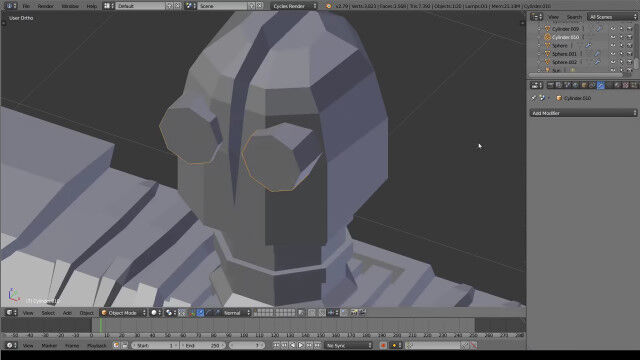The image size is (640, 360).
Task: Open the outliner View menu
Action: coord(553,17)
